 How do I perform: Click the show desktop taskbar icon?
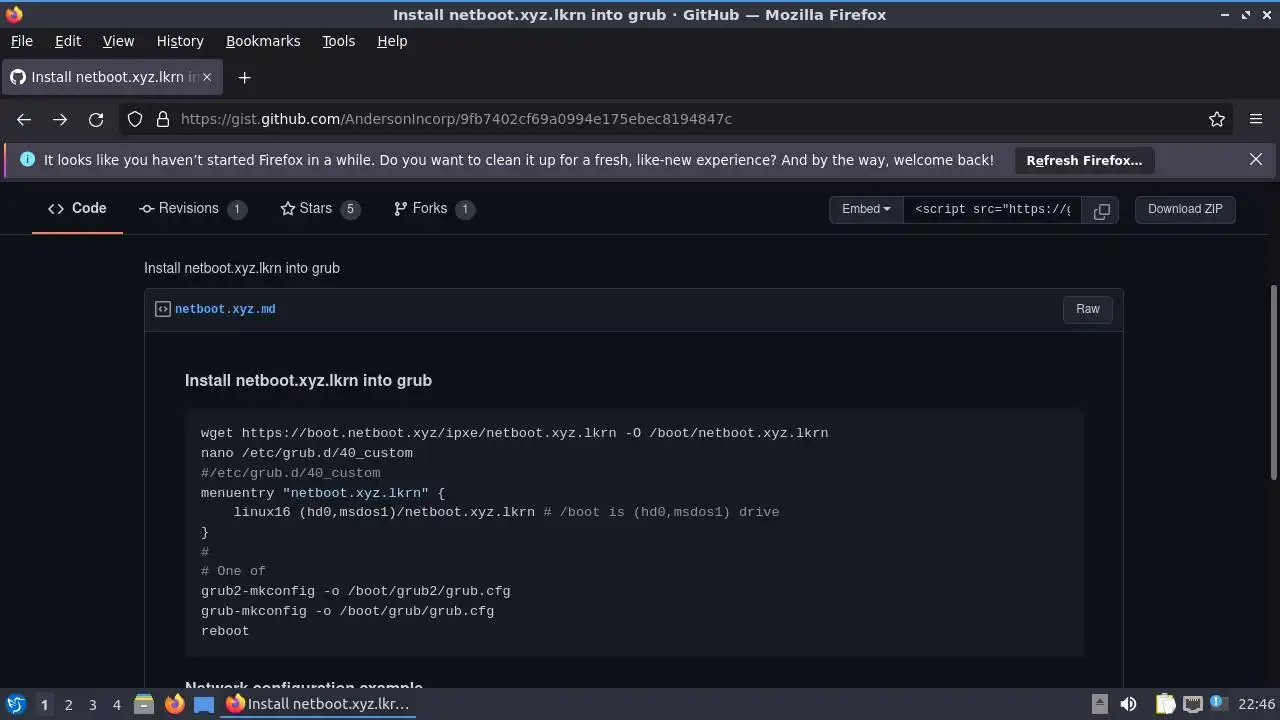pyautogui.click(x=204, y=704)
